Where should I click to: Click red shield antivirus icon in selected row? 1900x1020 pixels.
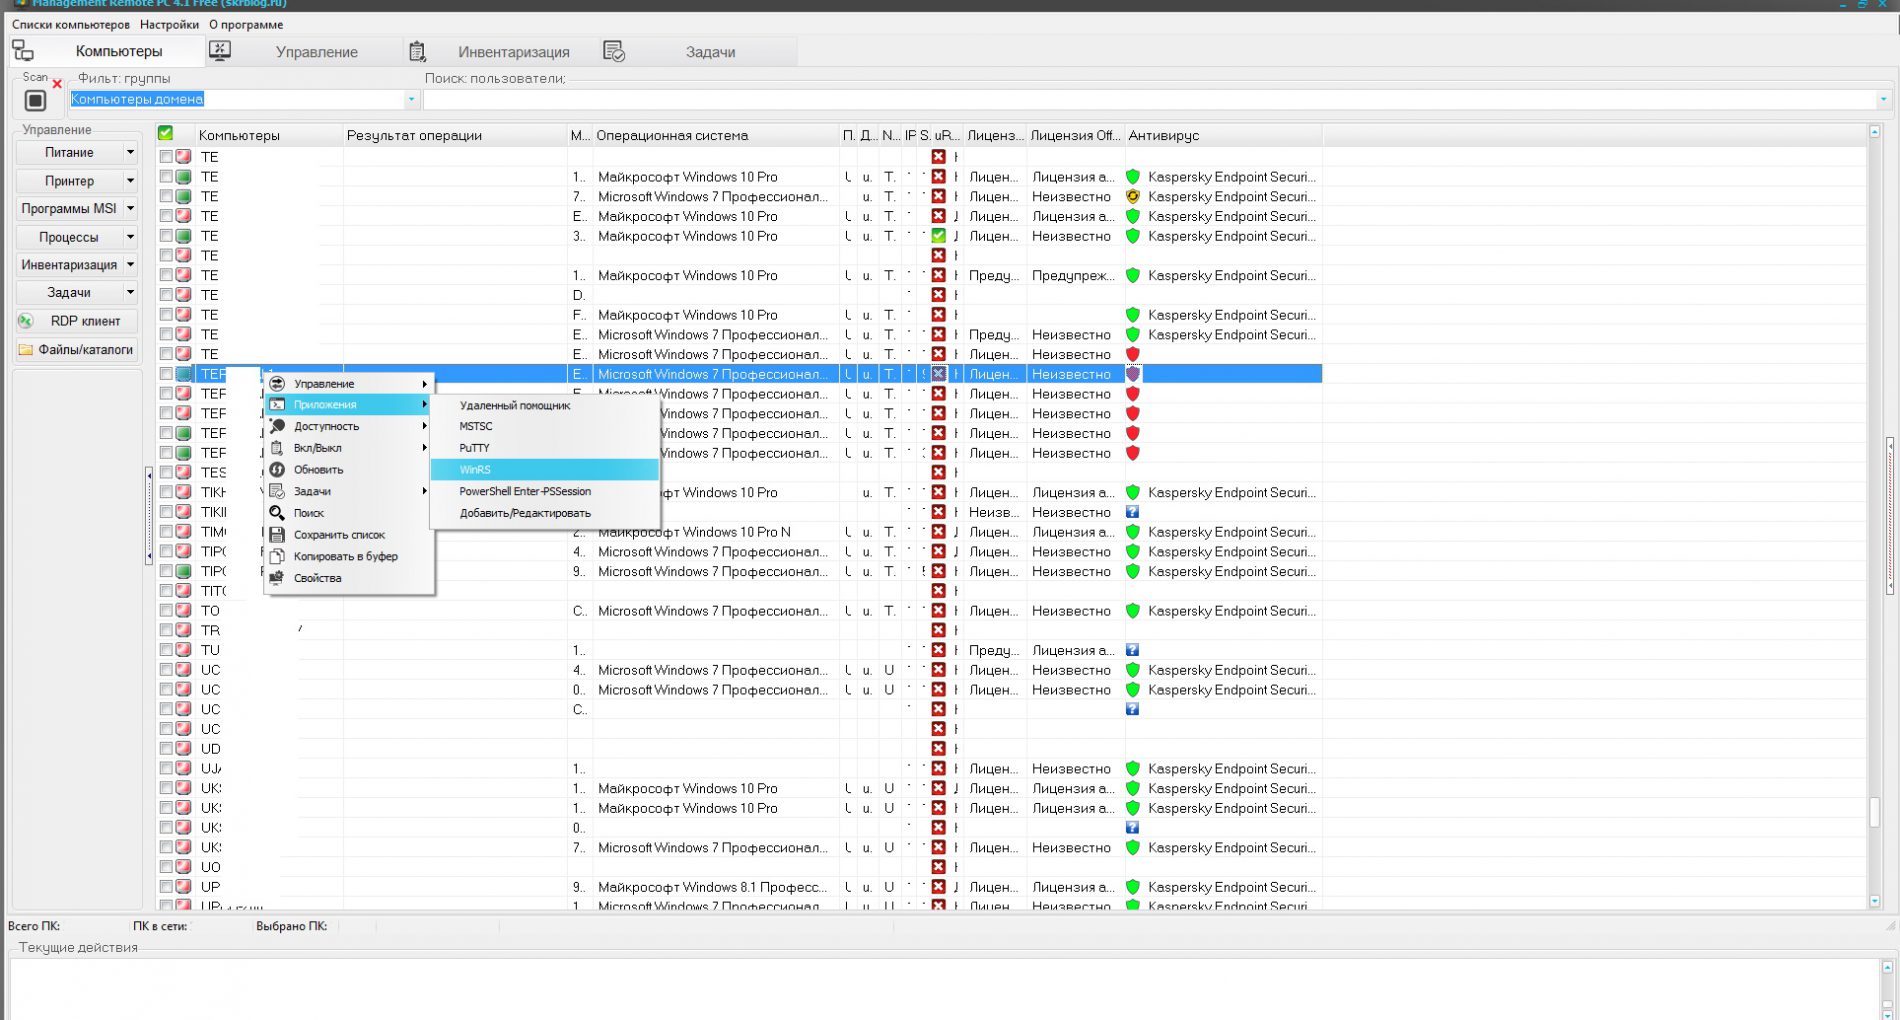pos(1133,374)
